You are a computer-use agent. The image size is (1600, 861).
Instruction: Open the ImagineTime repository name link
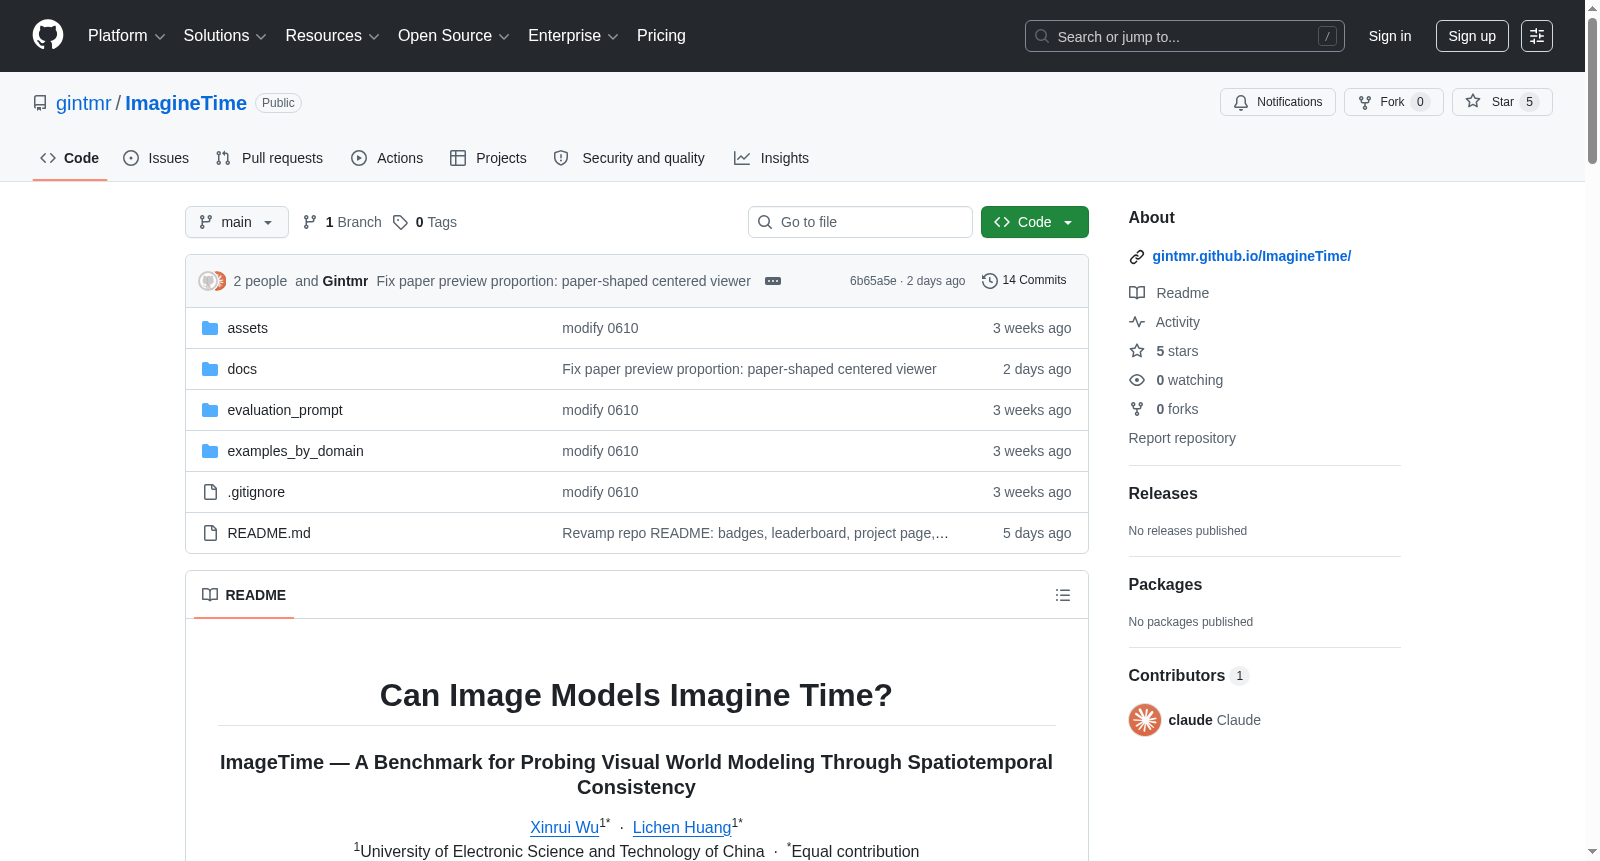(x=186, y=103)
